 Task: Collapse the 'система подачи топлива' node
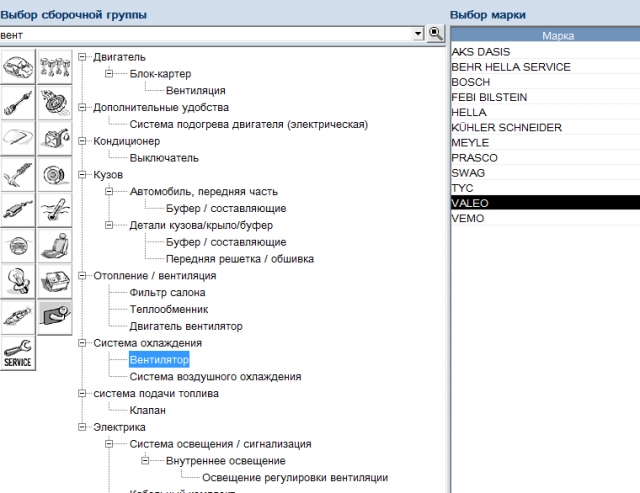tap(82, 393)
